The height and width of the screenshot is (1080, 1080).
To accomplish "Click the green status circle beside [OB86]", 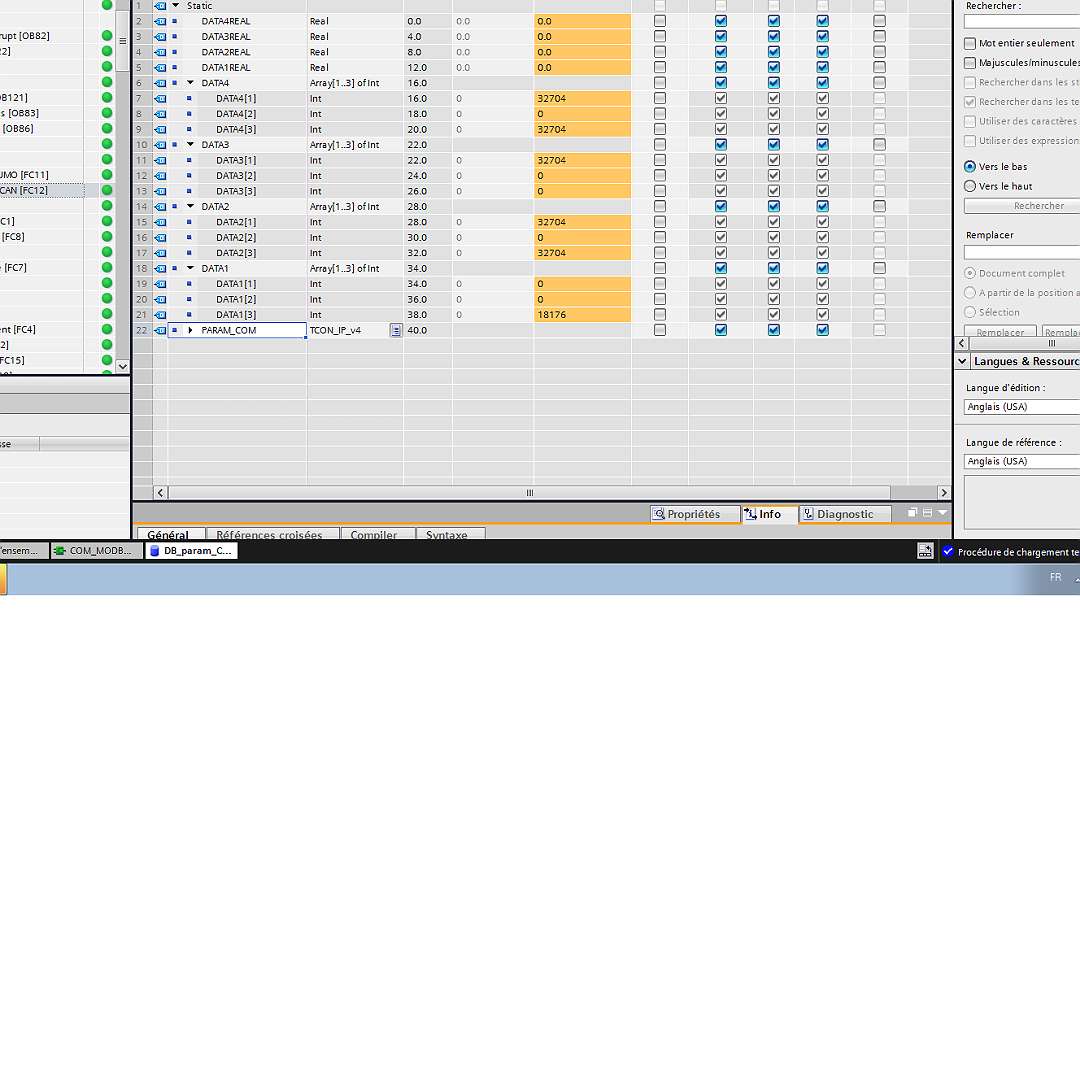I will pos(107,128).
